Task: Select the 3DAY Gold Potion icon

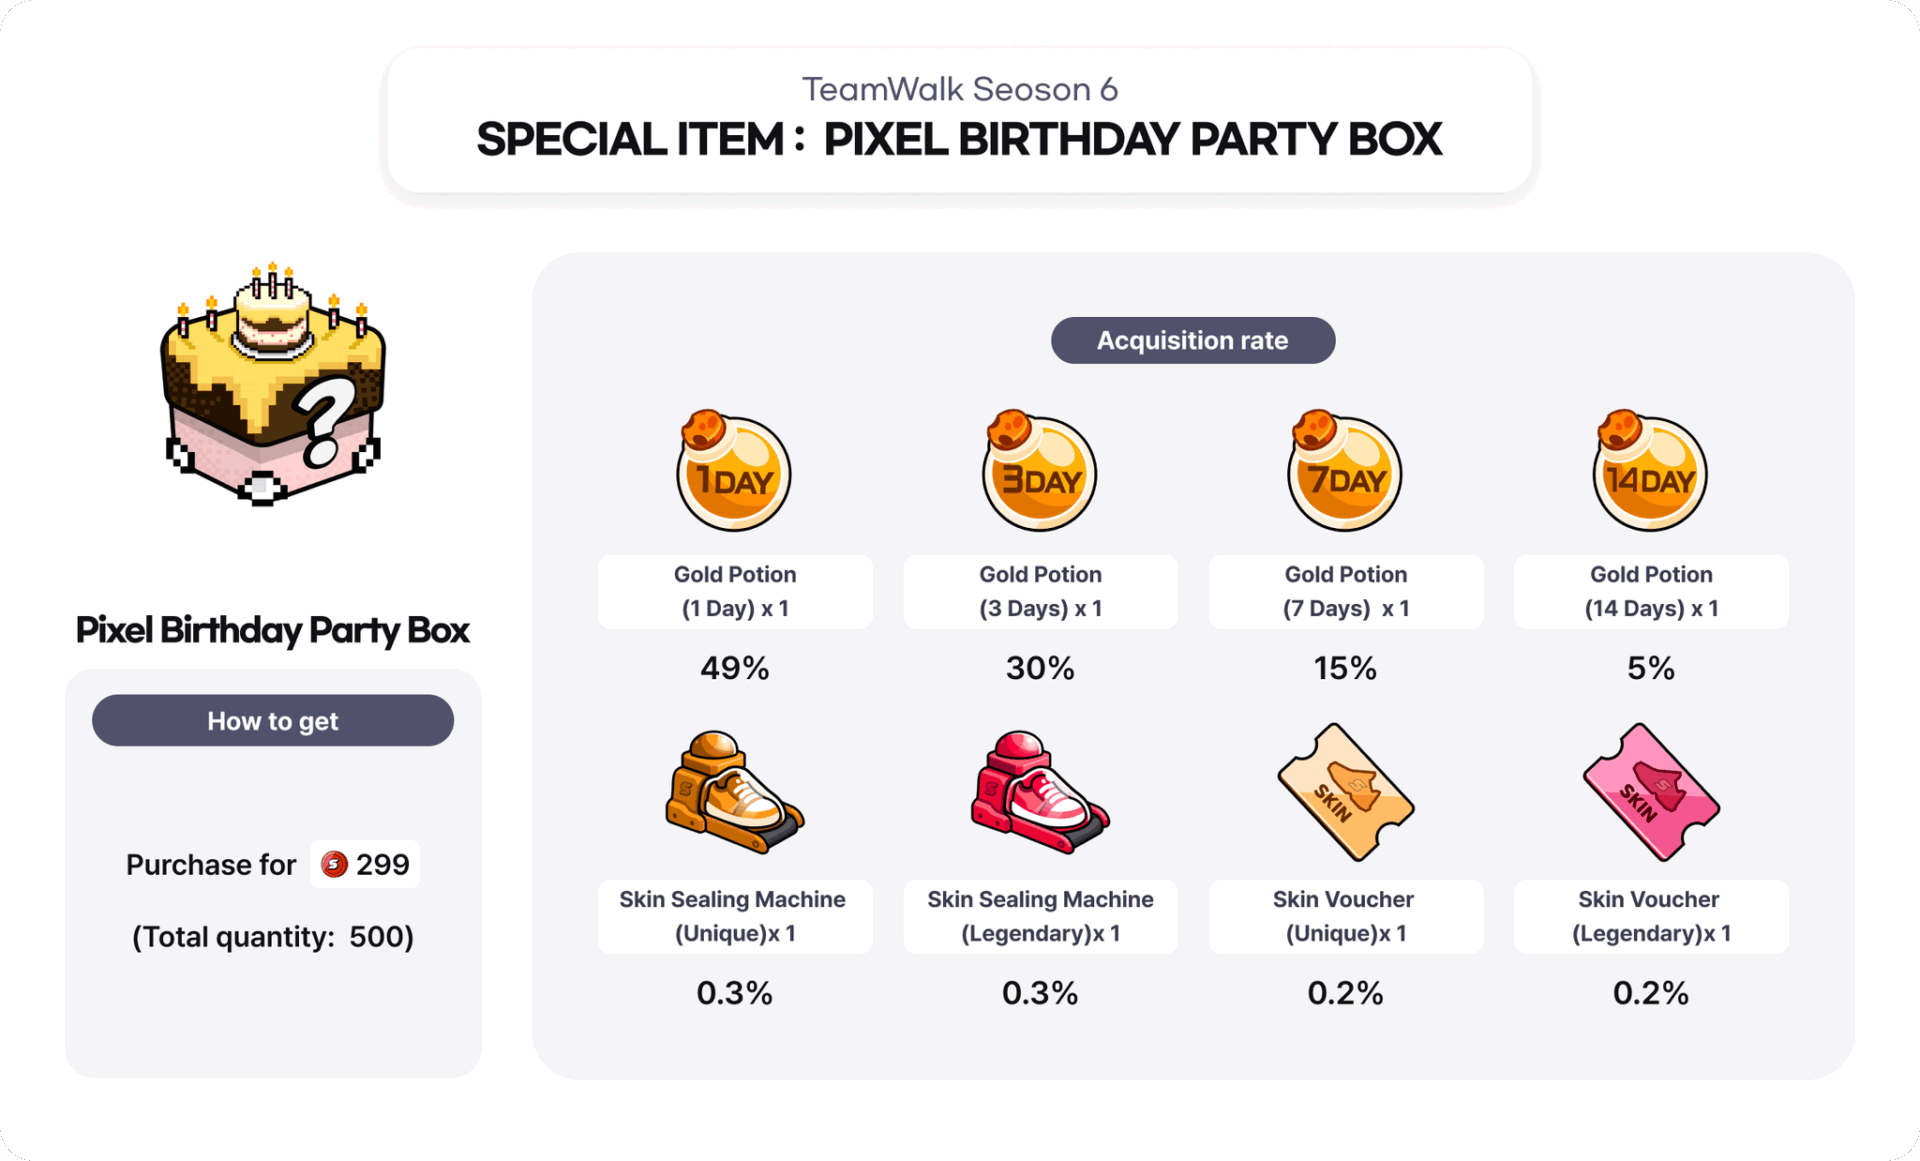Action: tap(1039, 470)
